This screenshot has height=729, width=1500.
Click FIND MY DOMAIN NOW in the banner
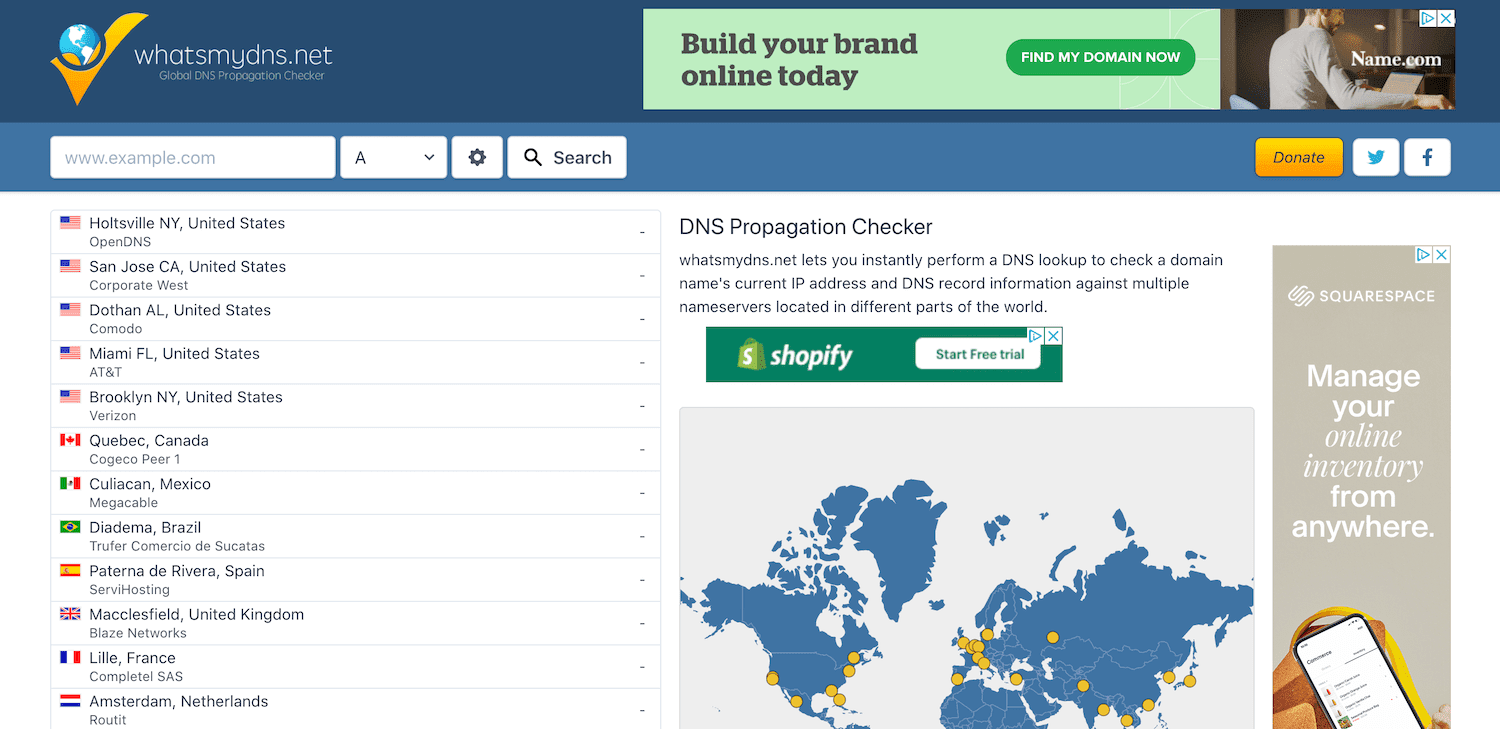pyautogui.click(x=1100, y=57)
